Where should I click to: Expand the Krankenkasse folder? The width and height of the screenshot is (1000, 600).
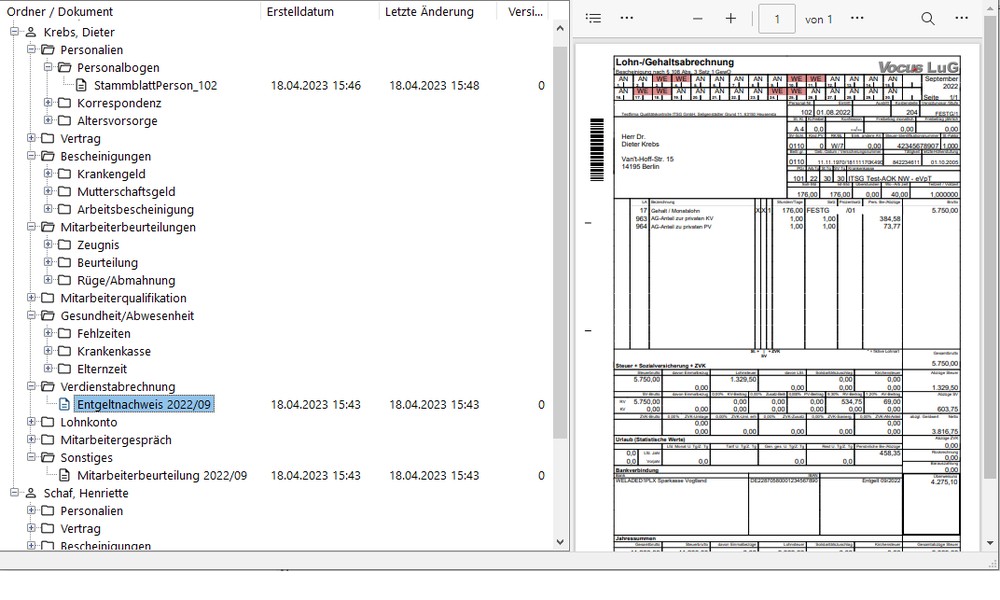point(49,351)
